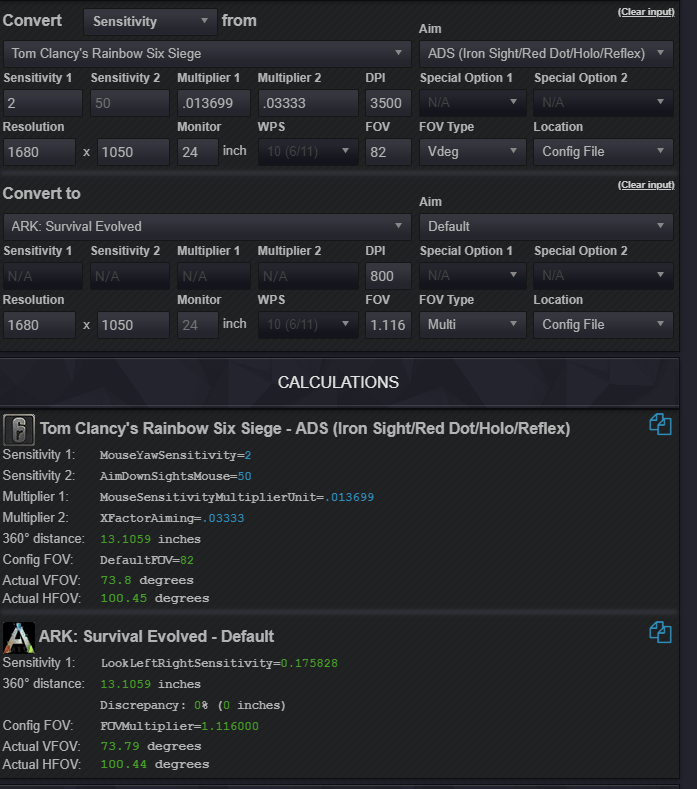Edit the Multiplier 1 field with .013699
The width and height of the screenshot is (697, 789).
coord(213,103)
